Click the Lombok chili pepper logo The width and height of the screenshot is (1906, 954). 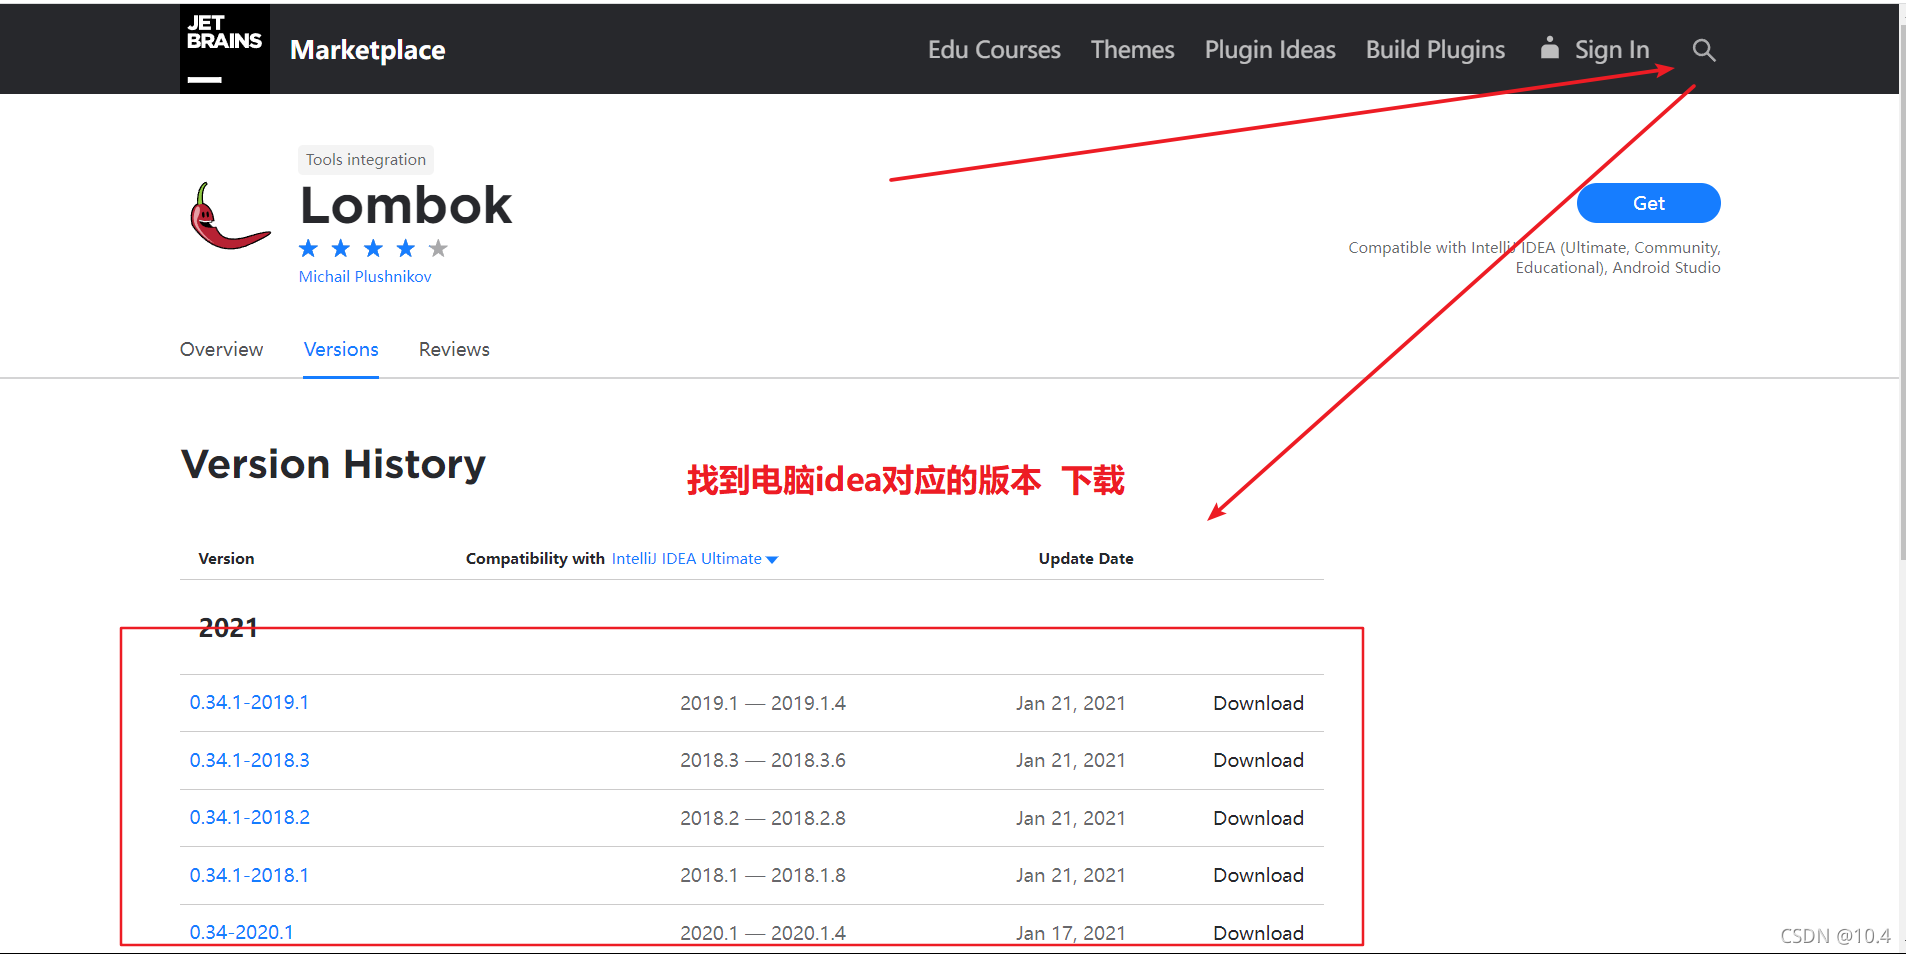point(230,216)
